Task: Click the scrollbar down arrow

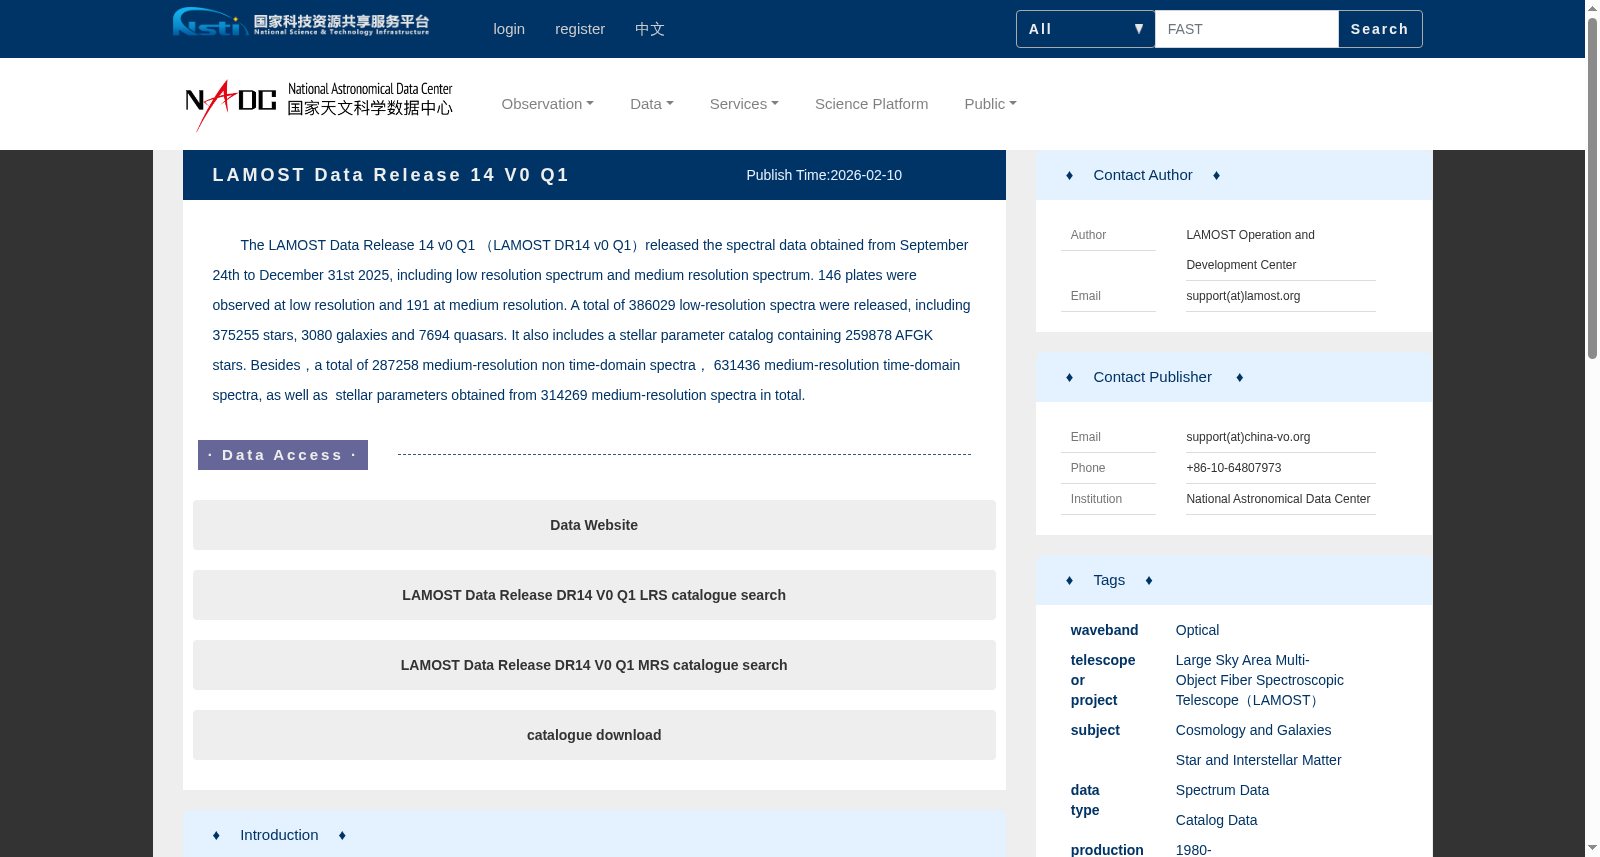Action: 1592,848
